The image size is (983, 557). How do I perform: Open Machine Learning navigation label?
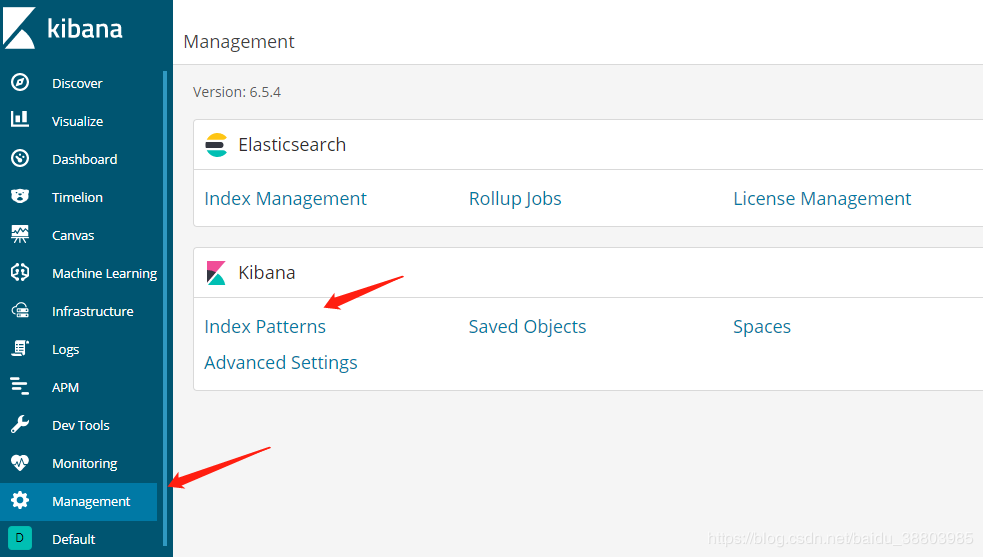point(105,273)
